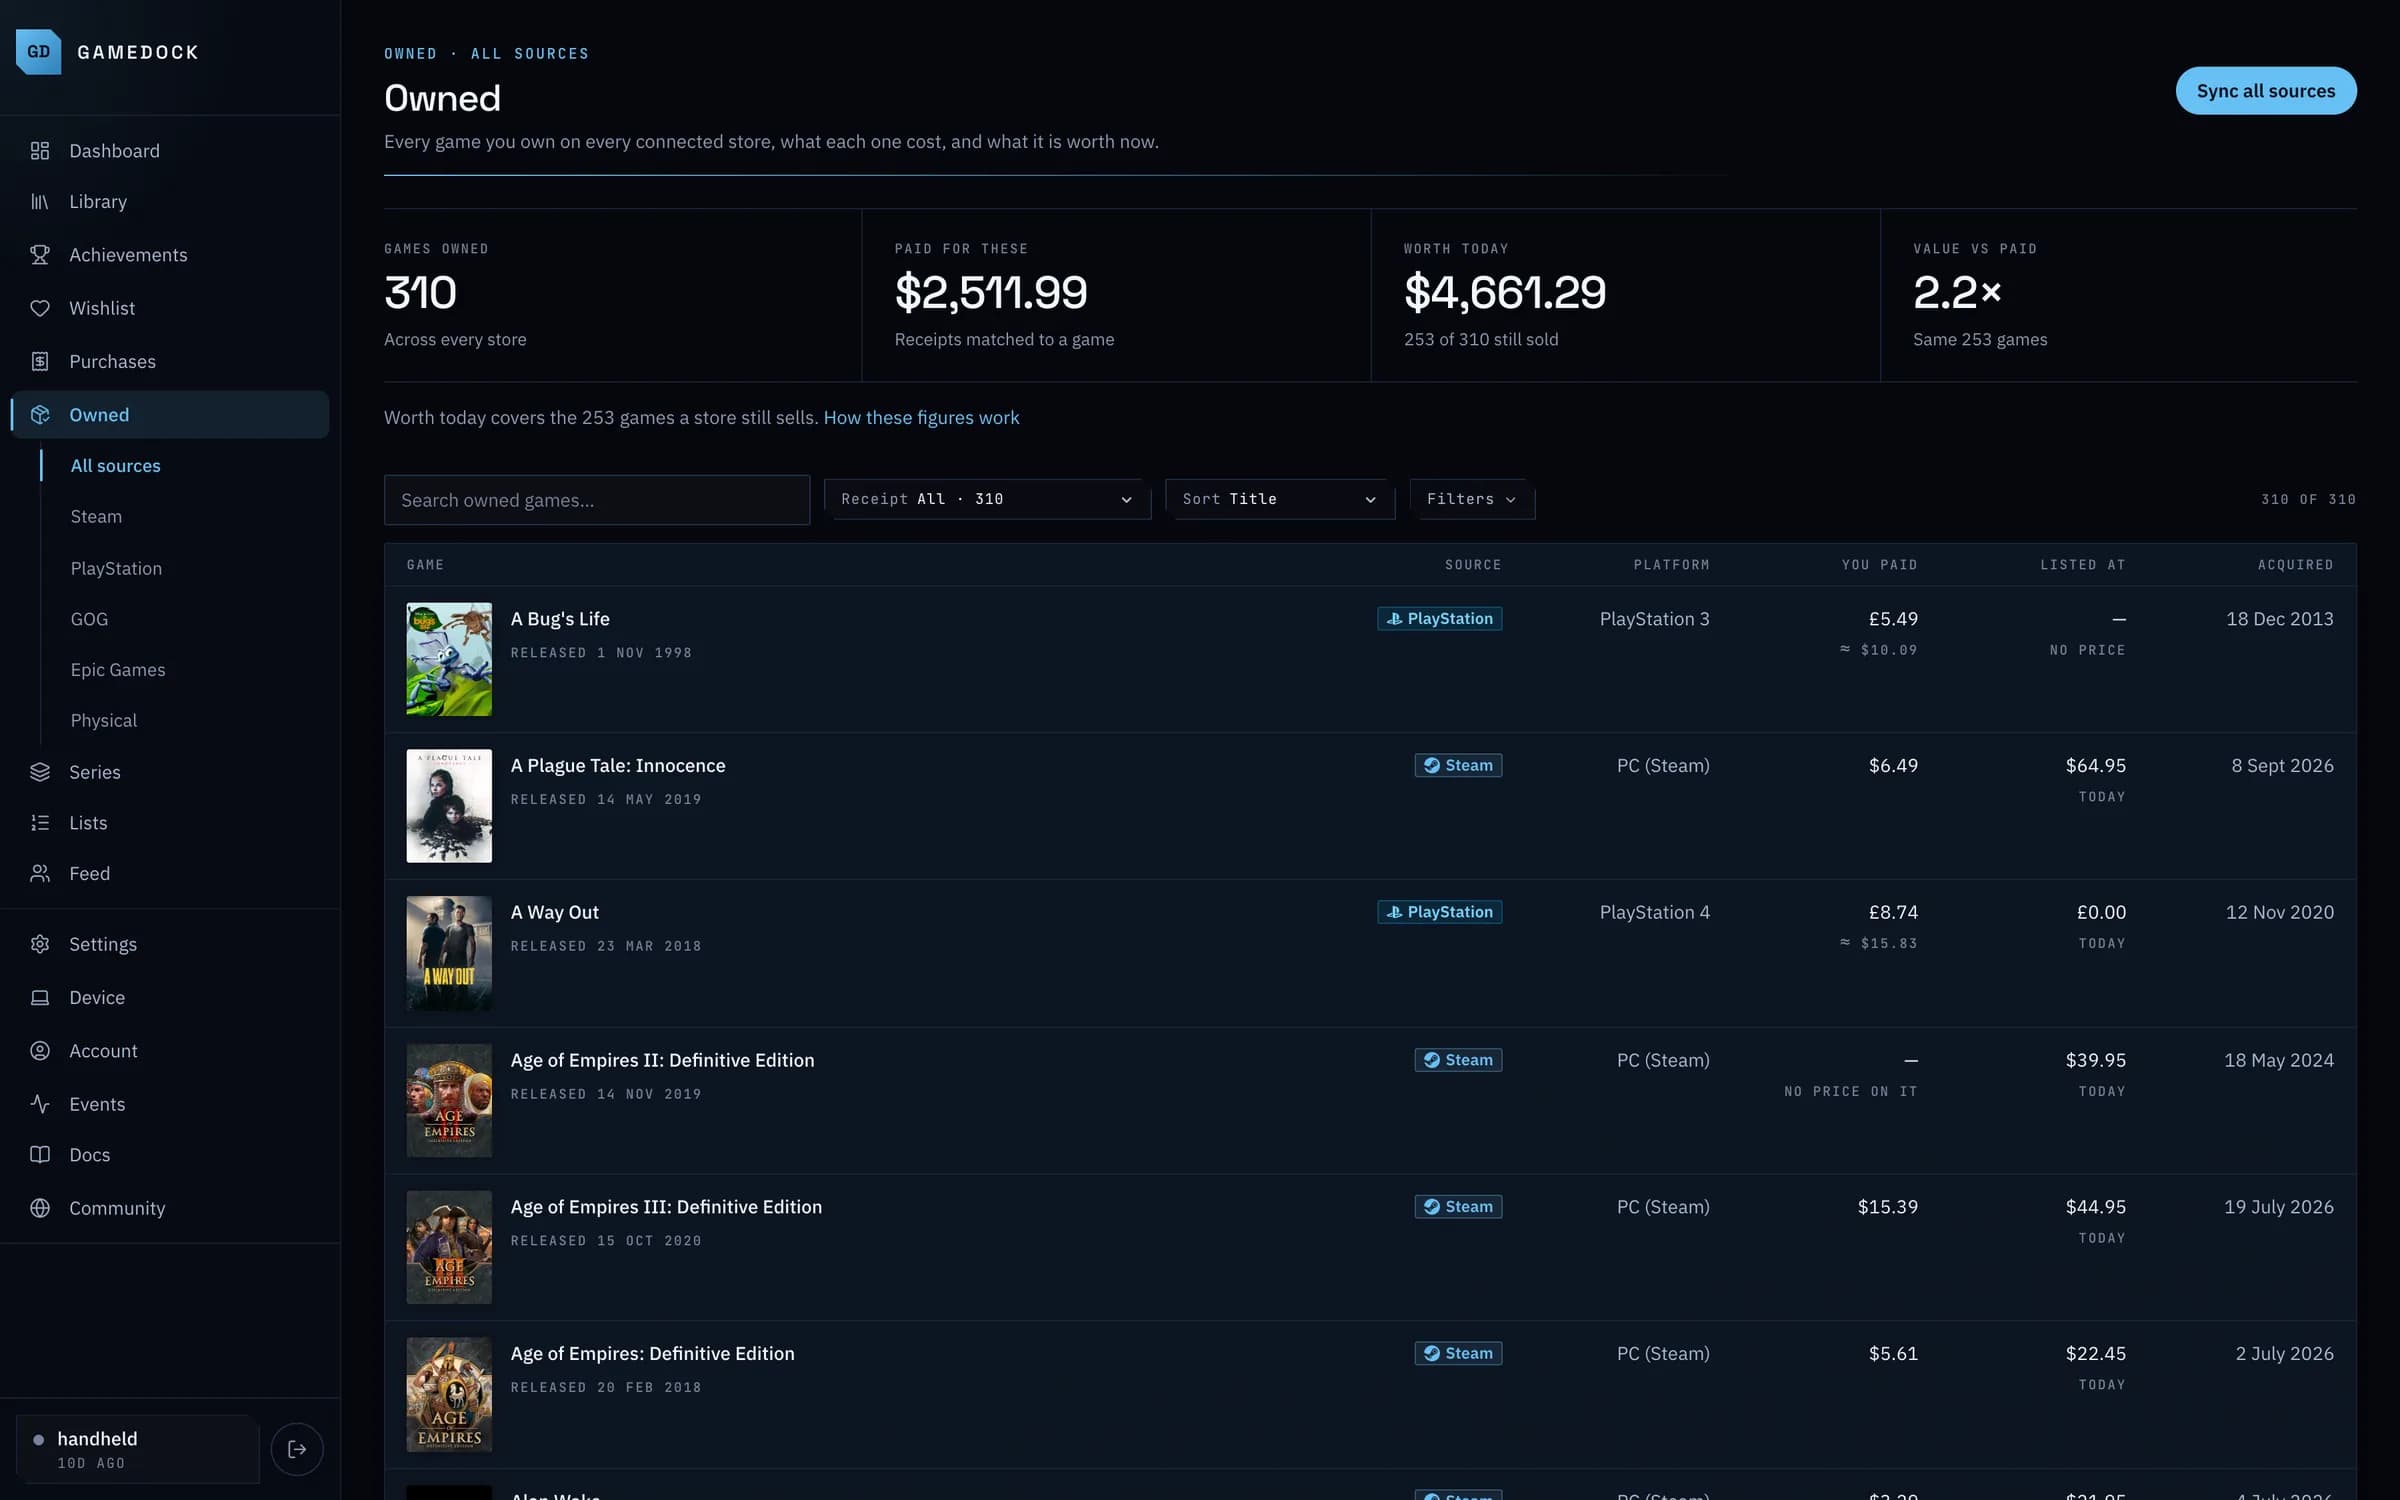
Task: Select the Epic Games source
Action: 118,670
